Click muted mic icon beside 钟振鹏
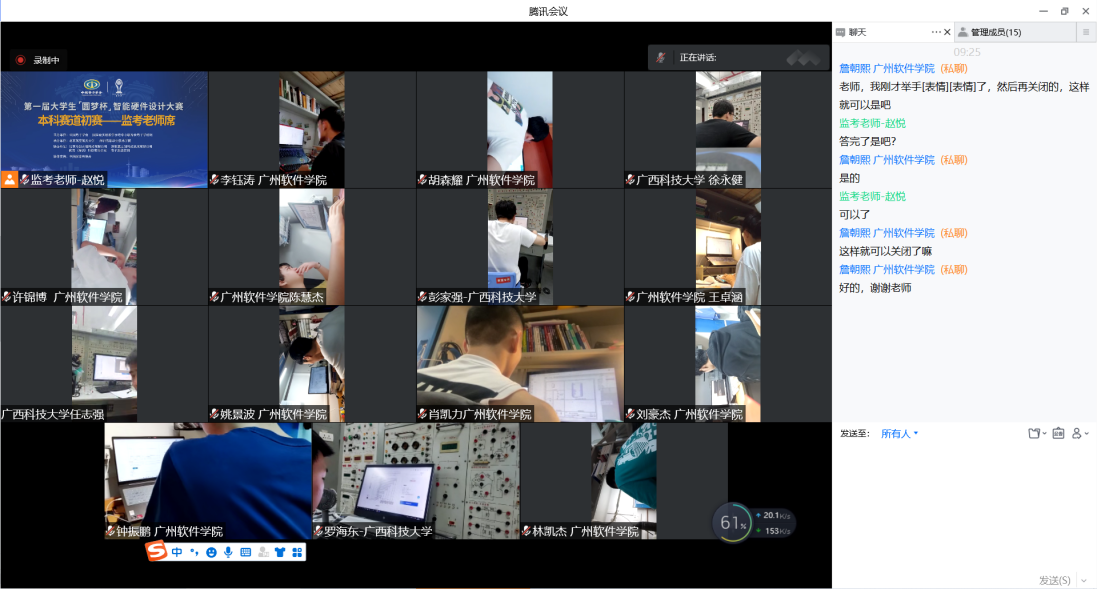 [x=110, y=532]
